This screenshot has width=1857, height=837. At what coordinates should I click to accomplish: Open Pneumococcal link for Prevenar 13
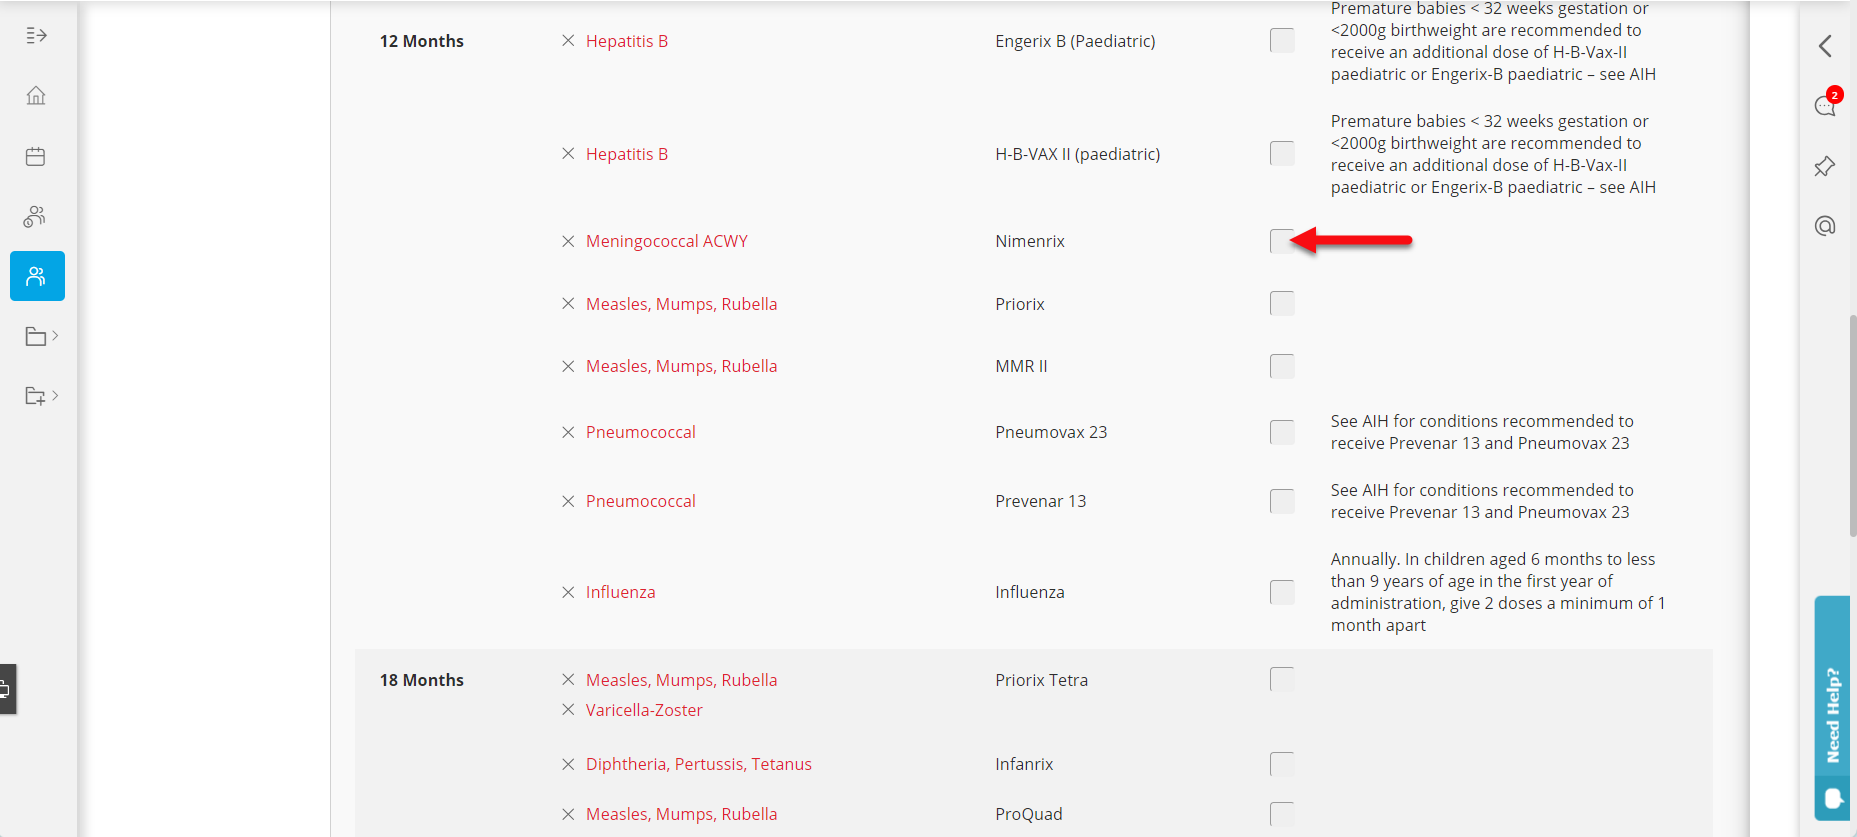pos(641,501)
